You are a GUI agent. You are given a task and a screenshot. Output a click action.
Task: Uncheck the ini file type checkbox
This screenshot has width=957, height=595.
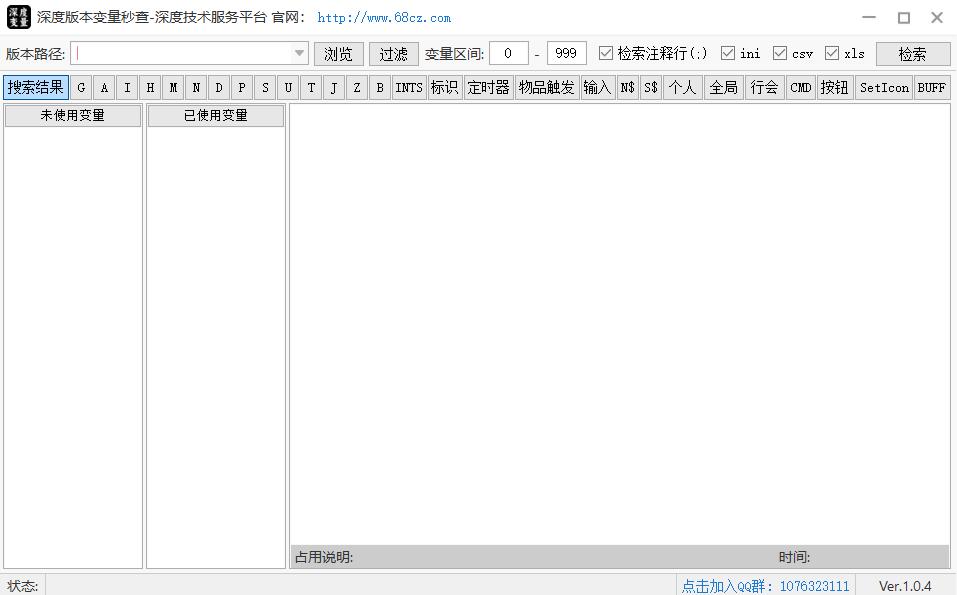pos(728,53)
